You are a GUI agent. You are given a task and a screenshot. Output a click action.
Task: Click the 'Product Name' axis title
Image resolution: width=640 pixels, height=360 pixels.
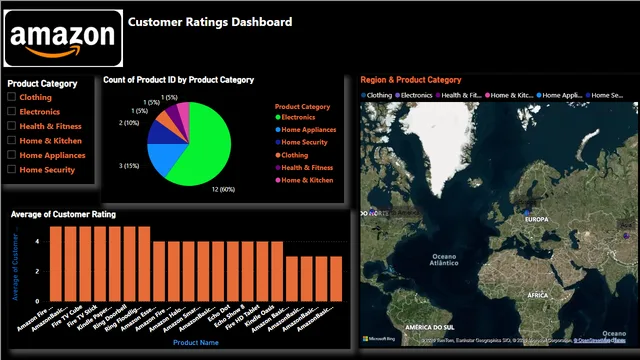tap(196, 342)
